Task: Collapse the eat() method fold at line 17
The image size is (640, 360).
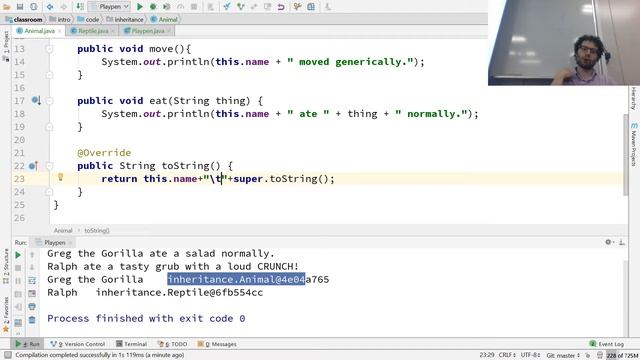Action: pos(49,100)
